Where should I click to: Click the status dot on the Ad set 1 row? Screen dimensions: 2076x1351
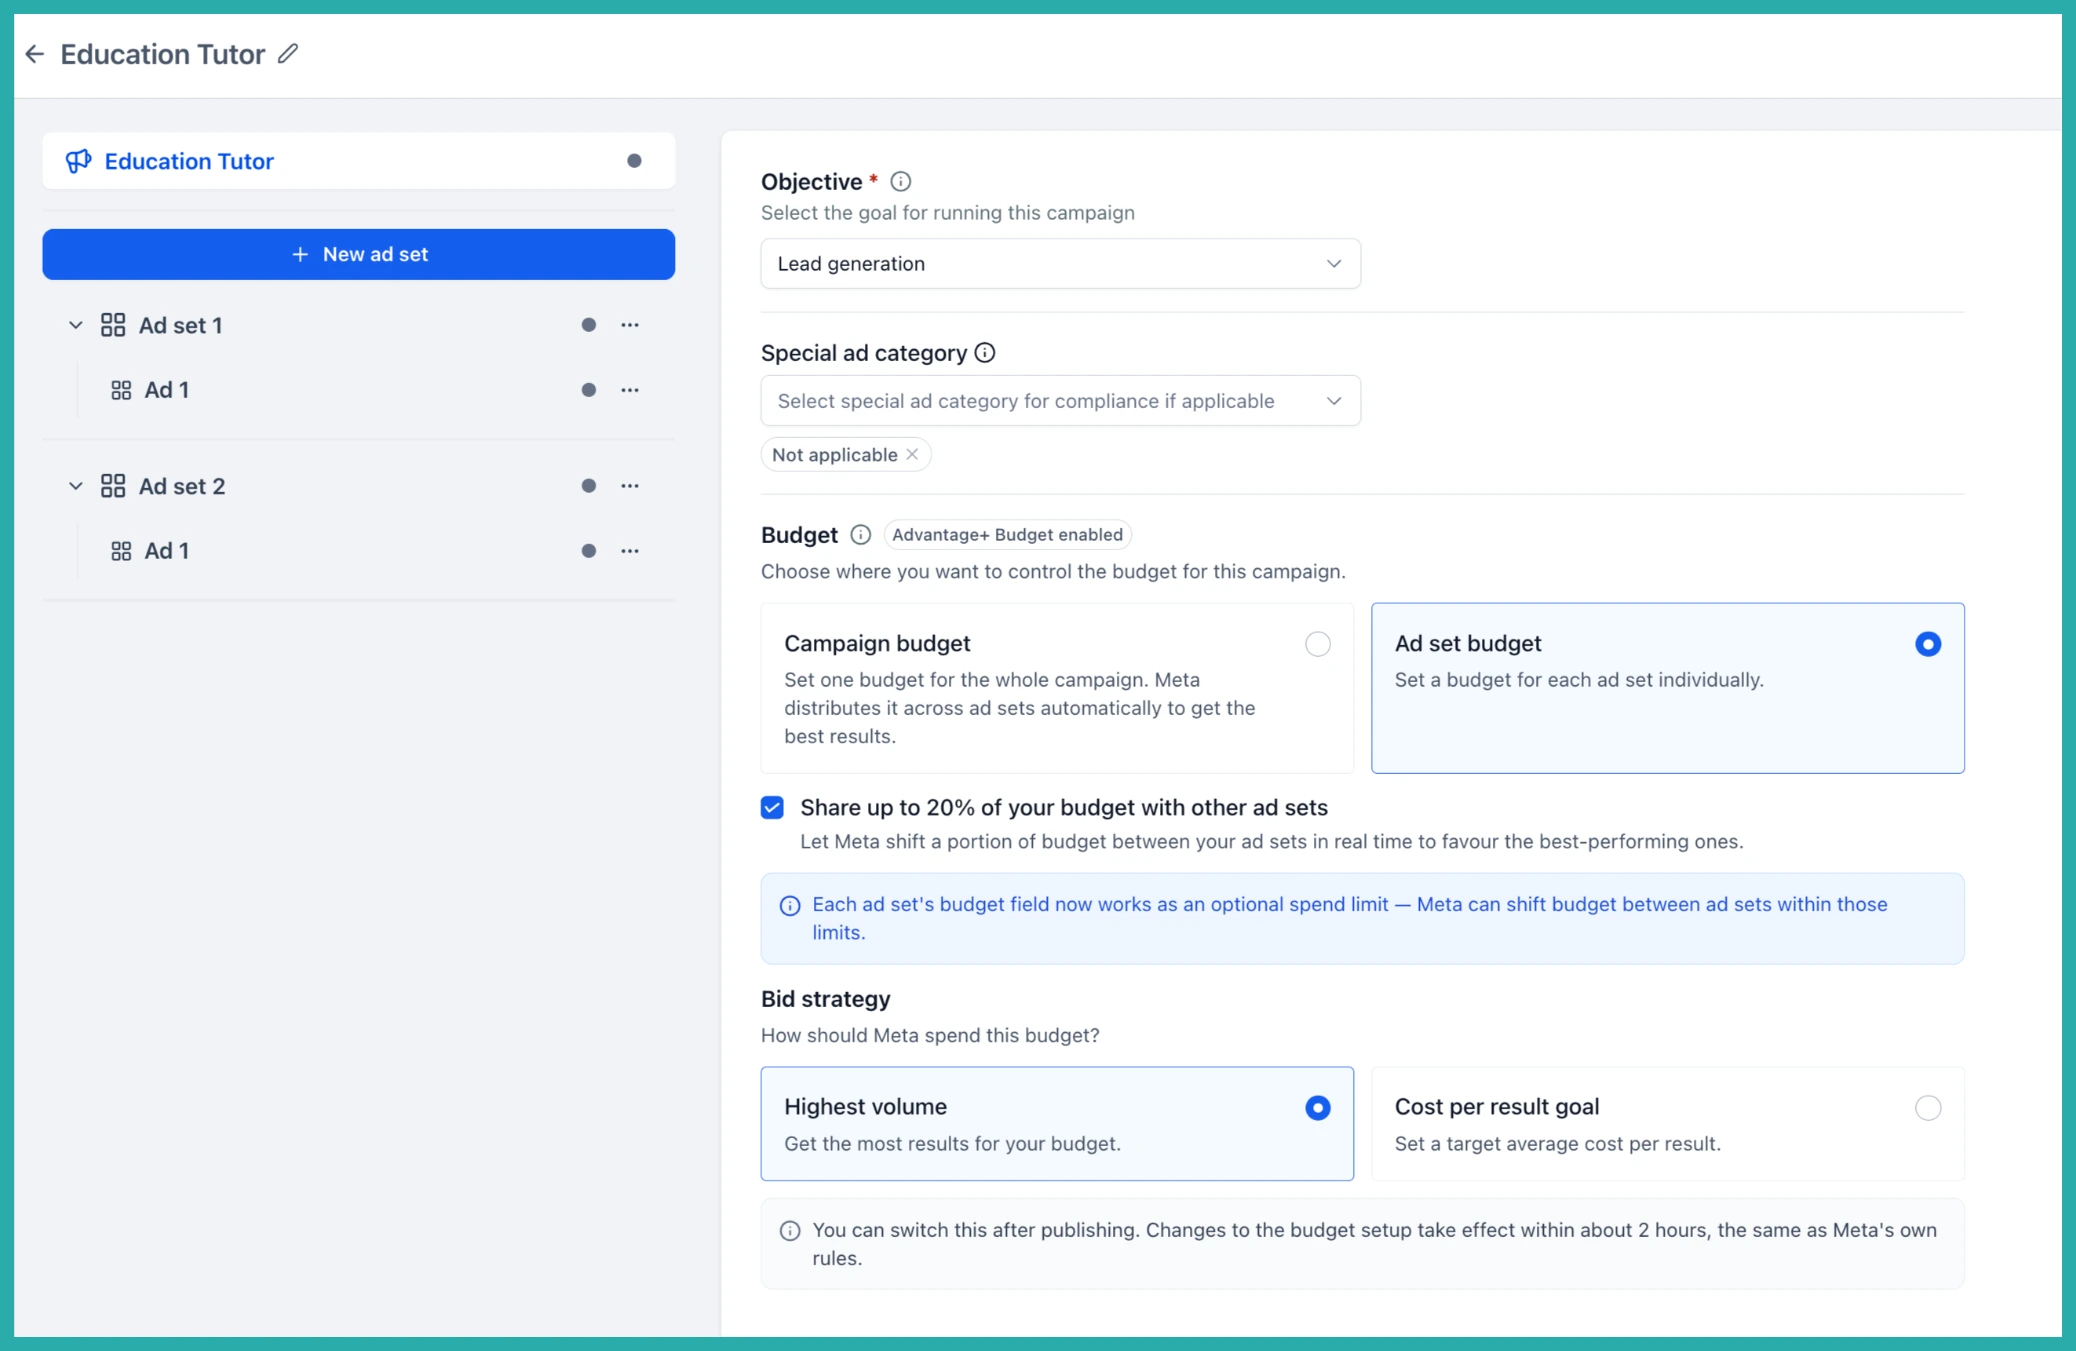[x=589, y=325]
